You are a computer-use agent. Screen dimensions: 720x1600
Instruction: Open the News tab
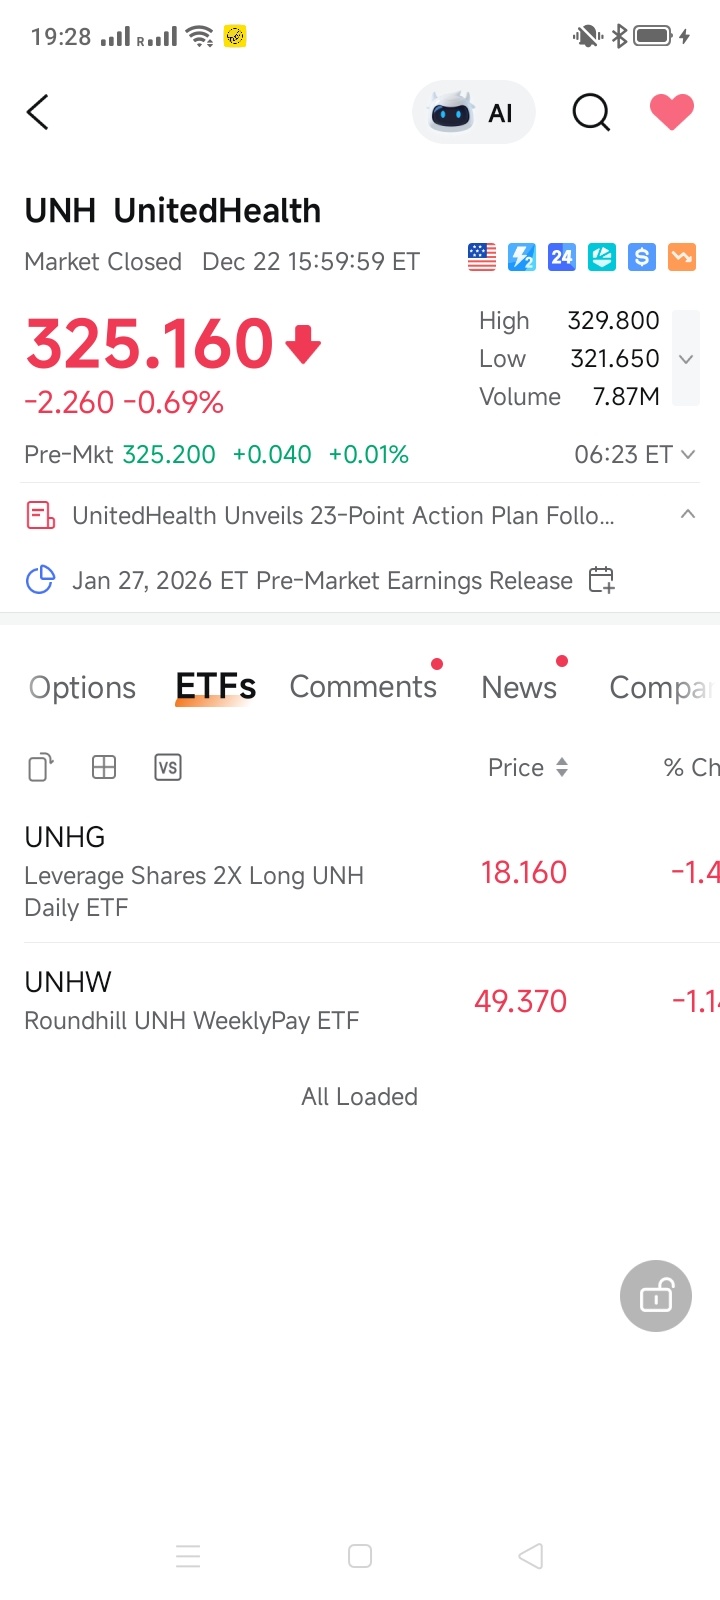(x=519, y=687)
